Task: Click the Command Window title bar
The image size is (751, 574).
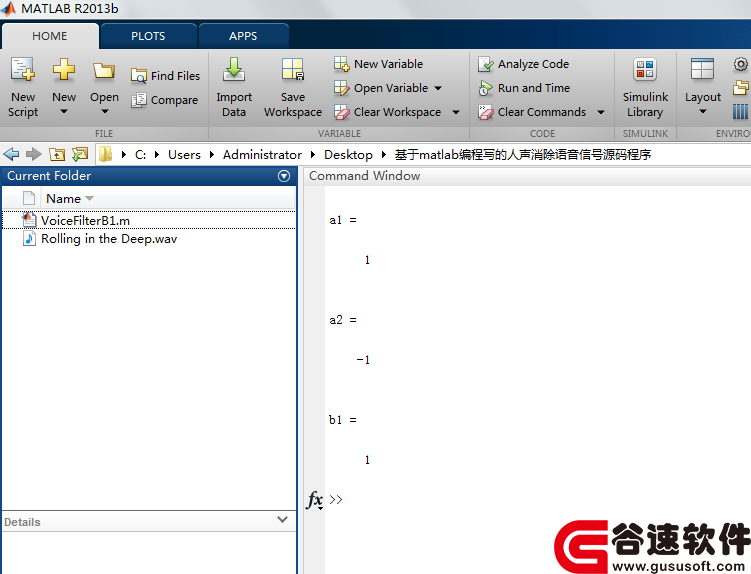Action: 527,176
